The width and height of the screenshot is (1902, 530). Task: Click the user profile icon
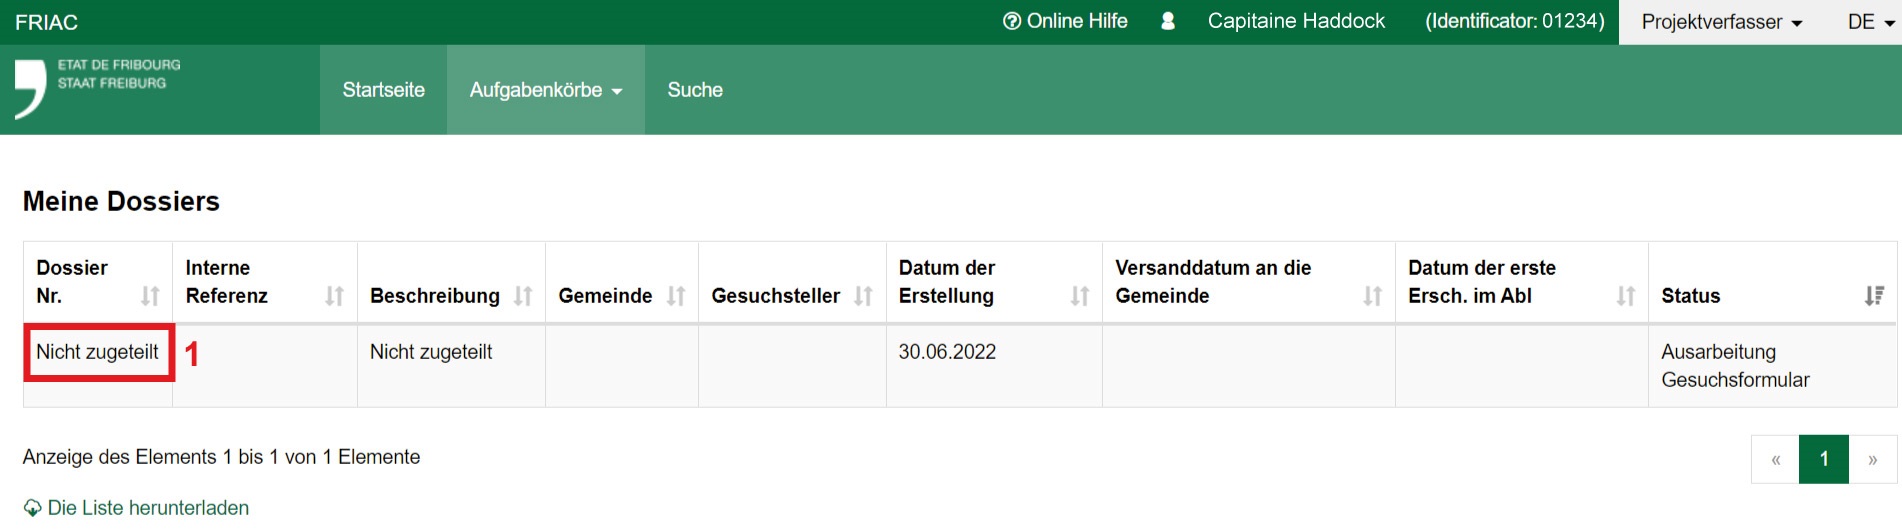tap(1167, 21)
